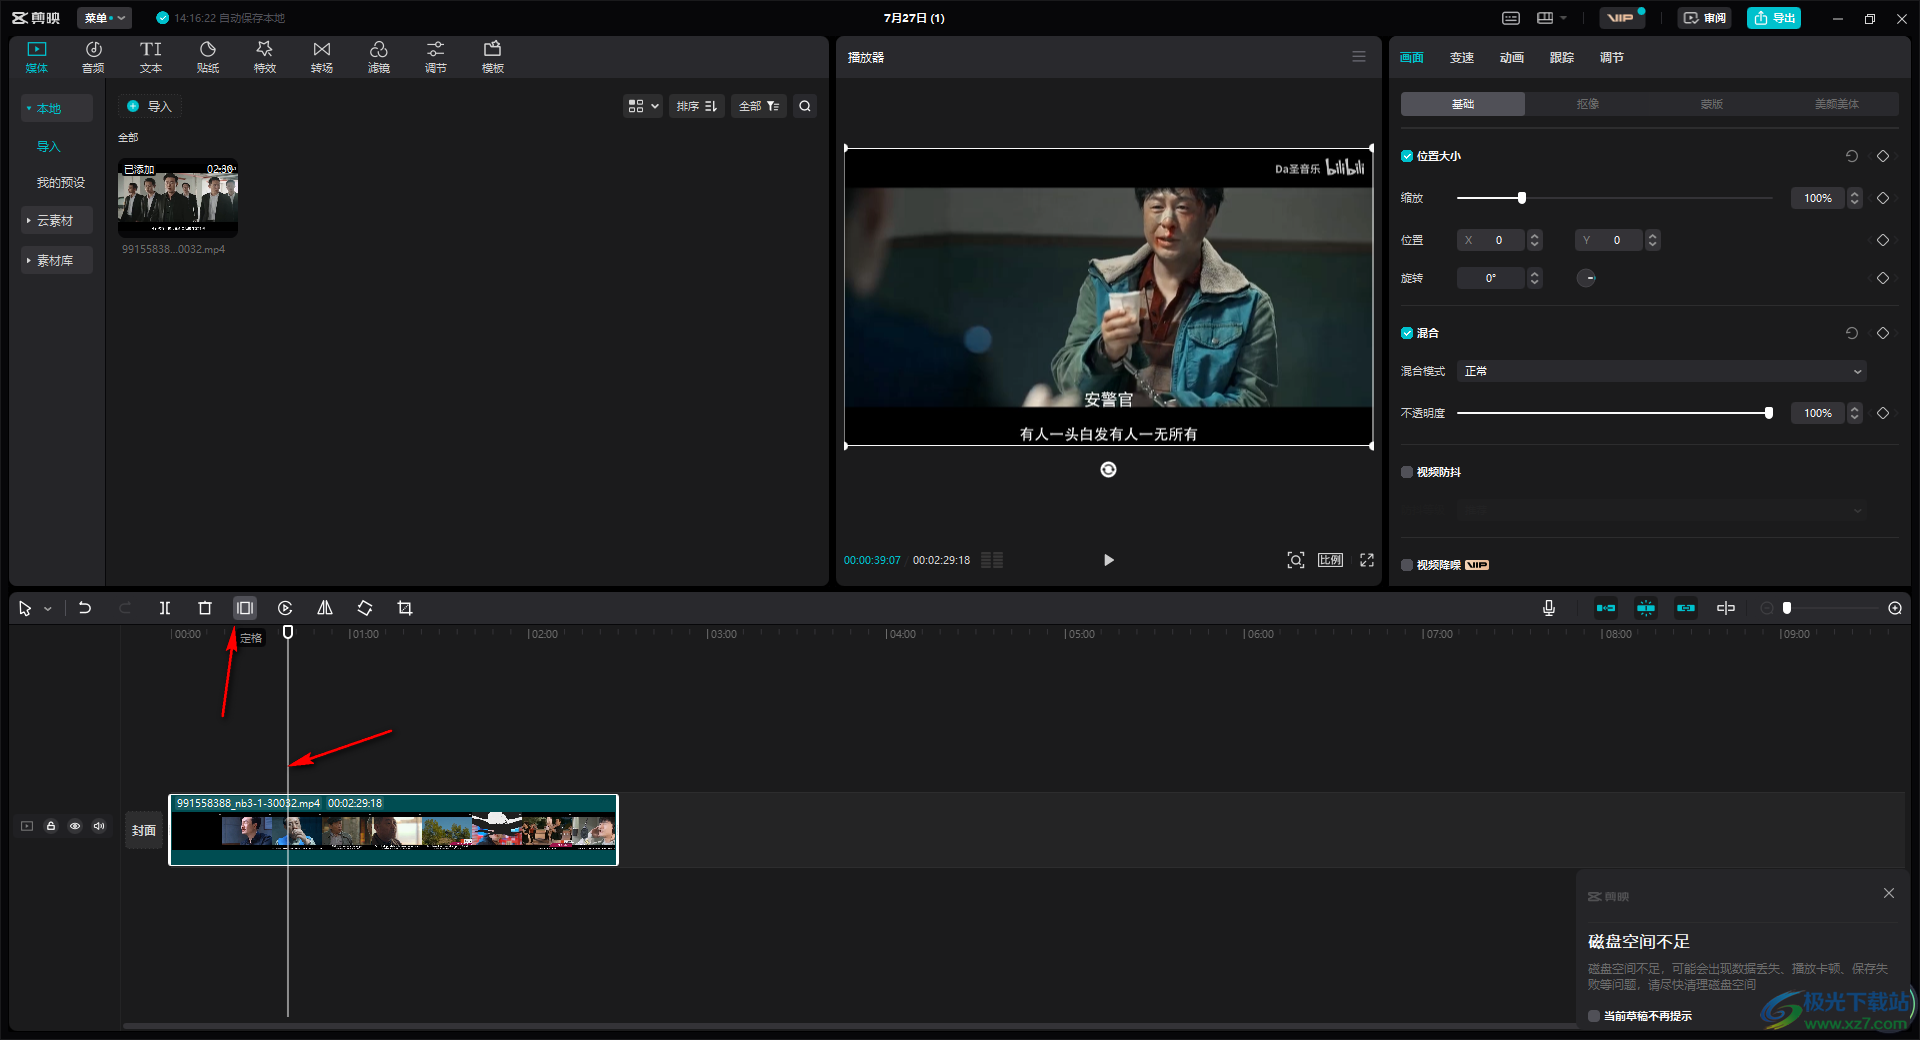Switch to the Adjust (调节) tab in properties
This screenshot has height=1040, width=1920.
pos(1612,58)
